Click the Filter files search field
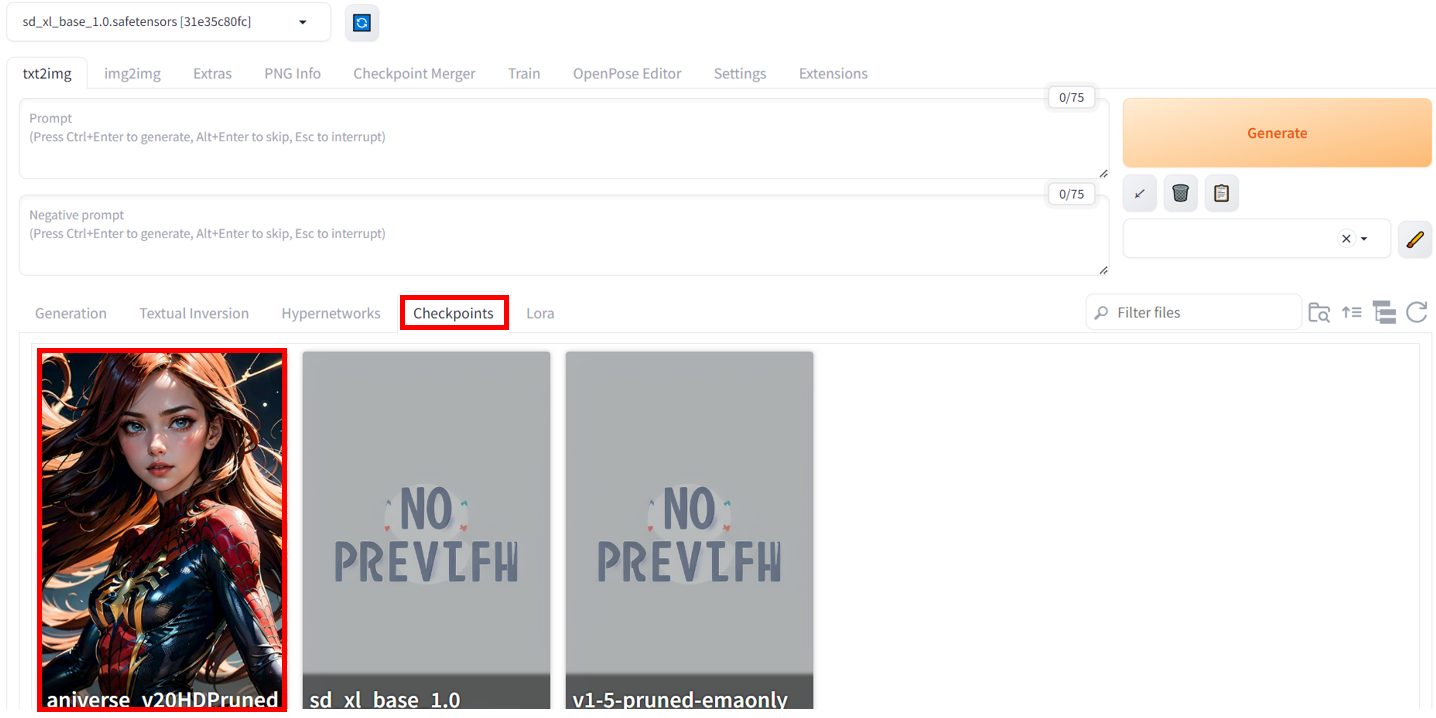Screen dimensions: 1436x718 point(1194,313)
